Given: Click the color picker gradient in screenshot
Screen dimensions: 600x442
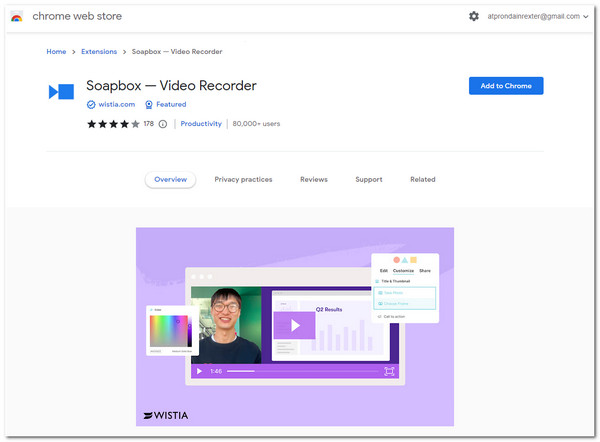Looking at the screenshot, I should point(168,331).
